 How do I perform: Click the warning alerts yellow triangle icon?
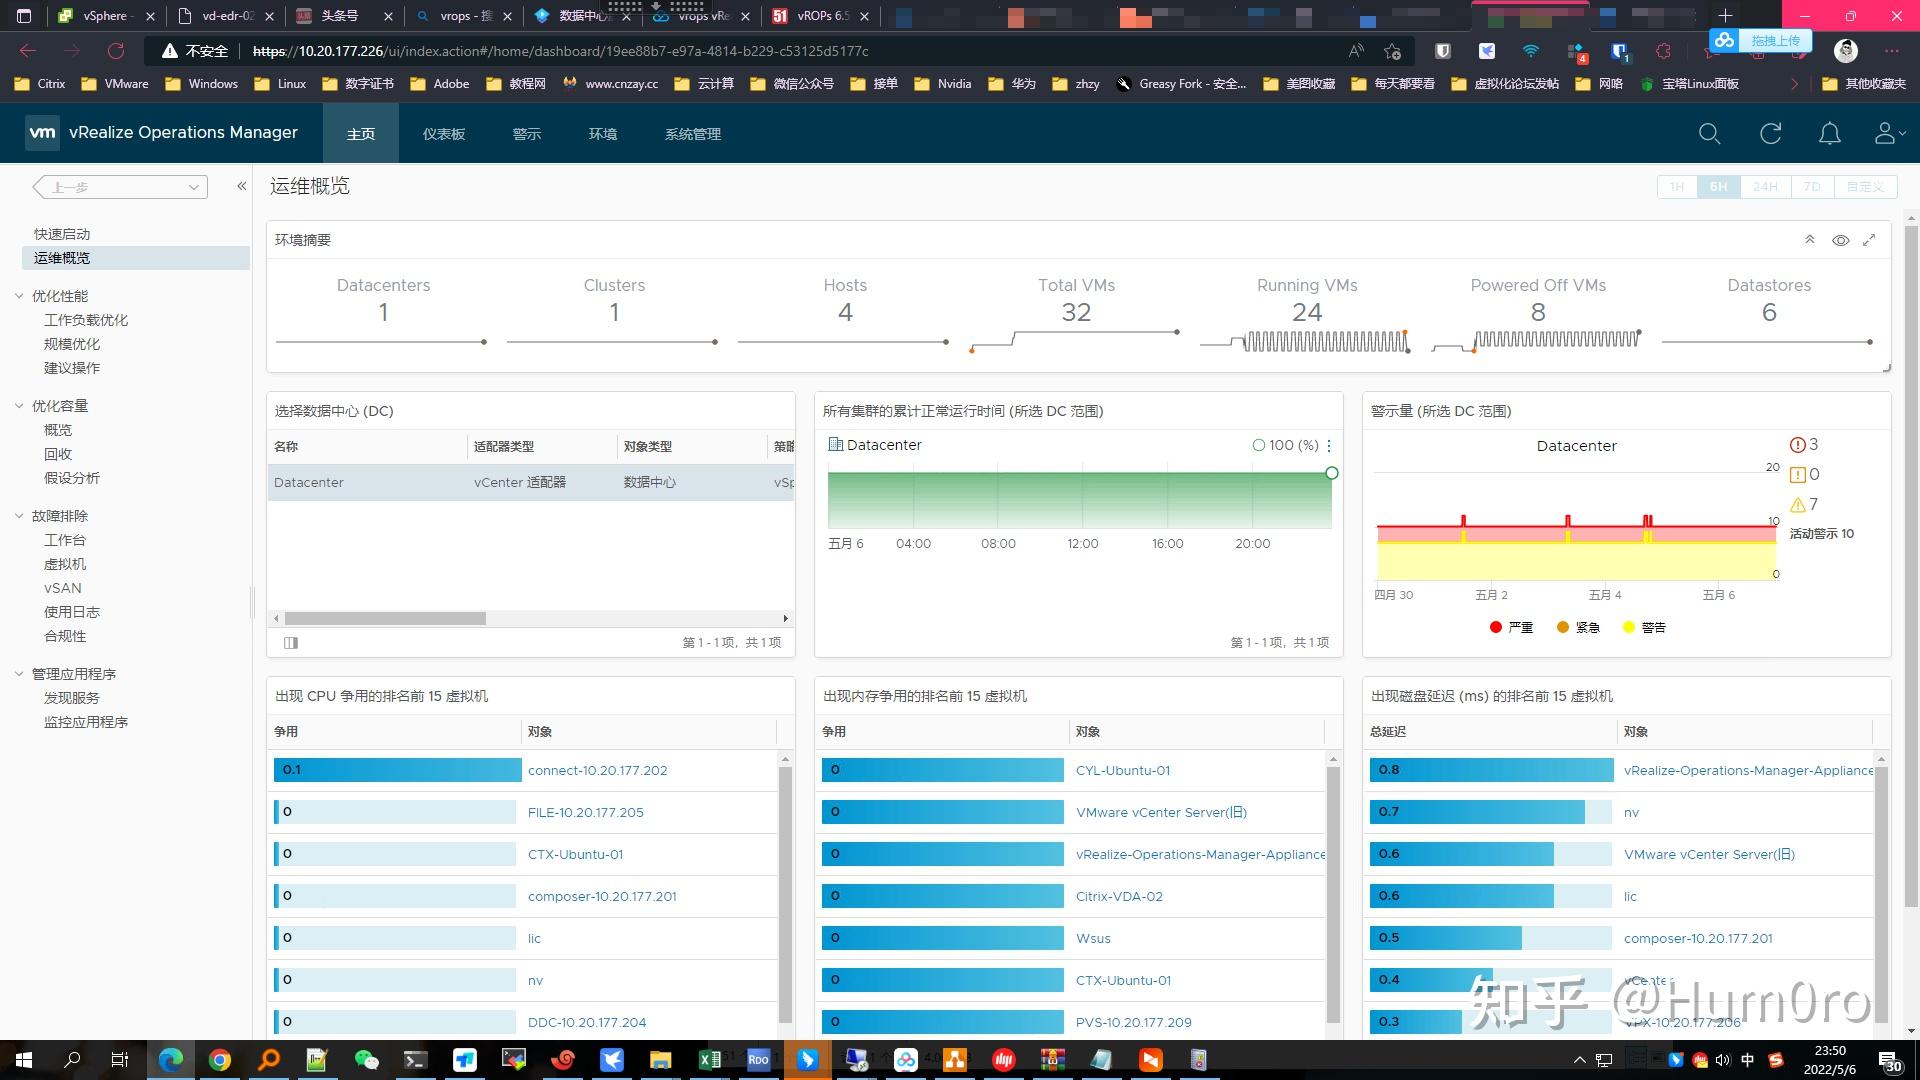tap(1797, 505)
